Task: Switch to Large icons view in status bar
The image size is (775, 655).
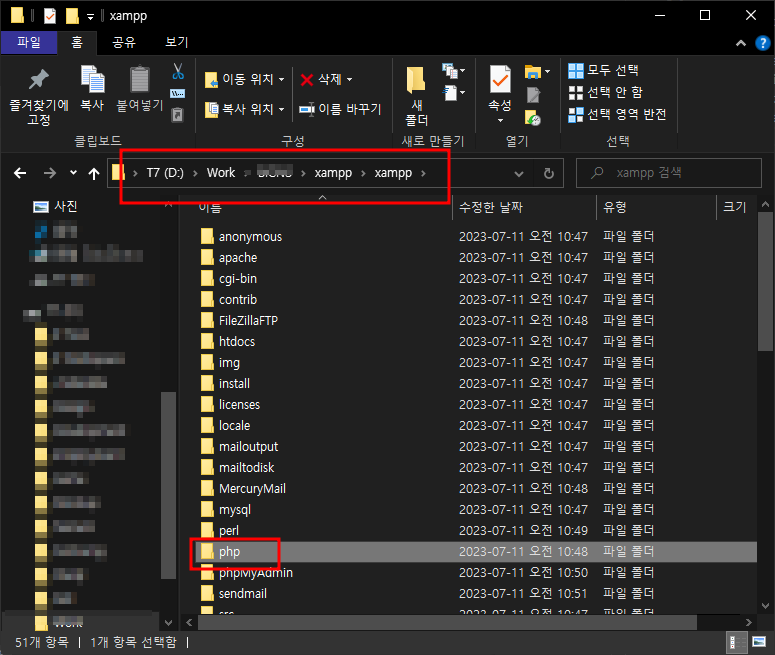Action: (x=759, y=642)
